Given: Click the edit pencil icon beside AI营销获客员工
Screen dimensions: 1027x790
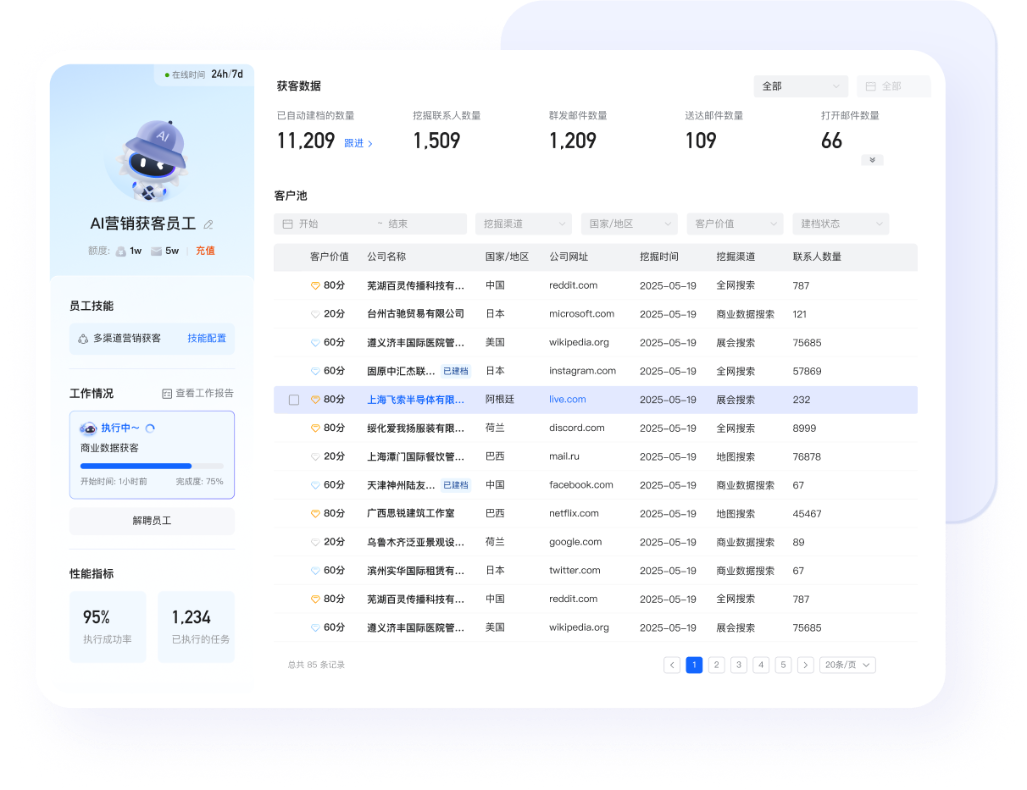Looking at the screenshot, I should pyautogui.click(x=208, y=225).
